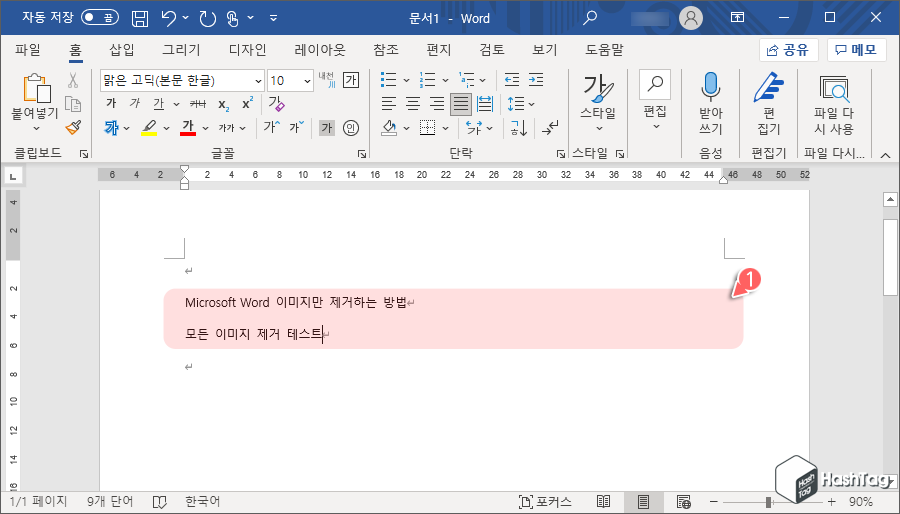This screenshot has width=900, height=514.
Task: Open Font dialog launcher
Action: 362,154
